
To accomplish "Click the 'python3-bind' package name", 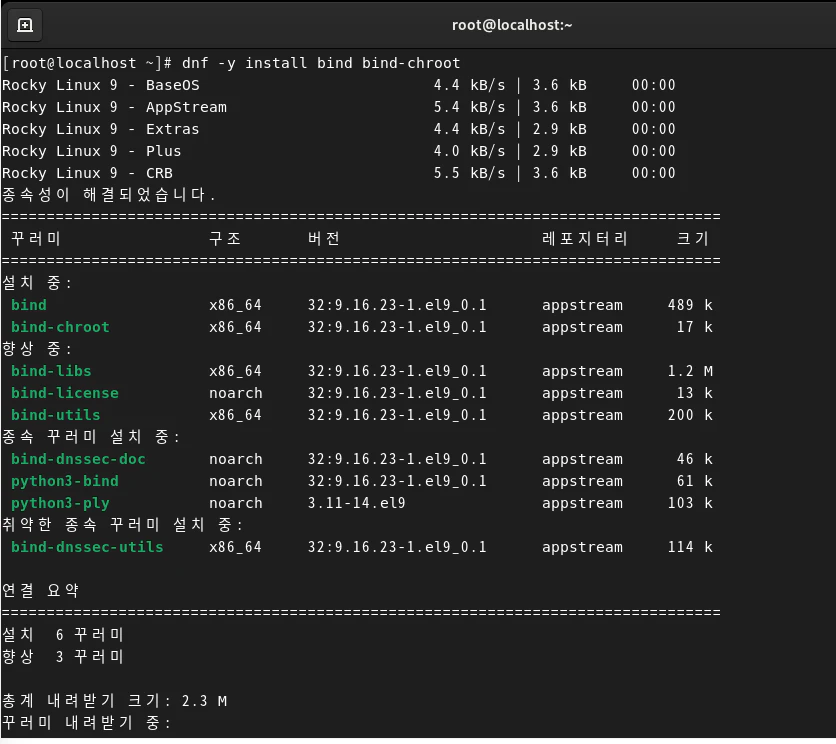I will pos(65,481).
